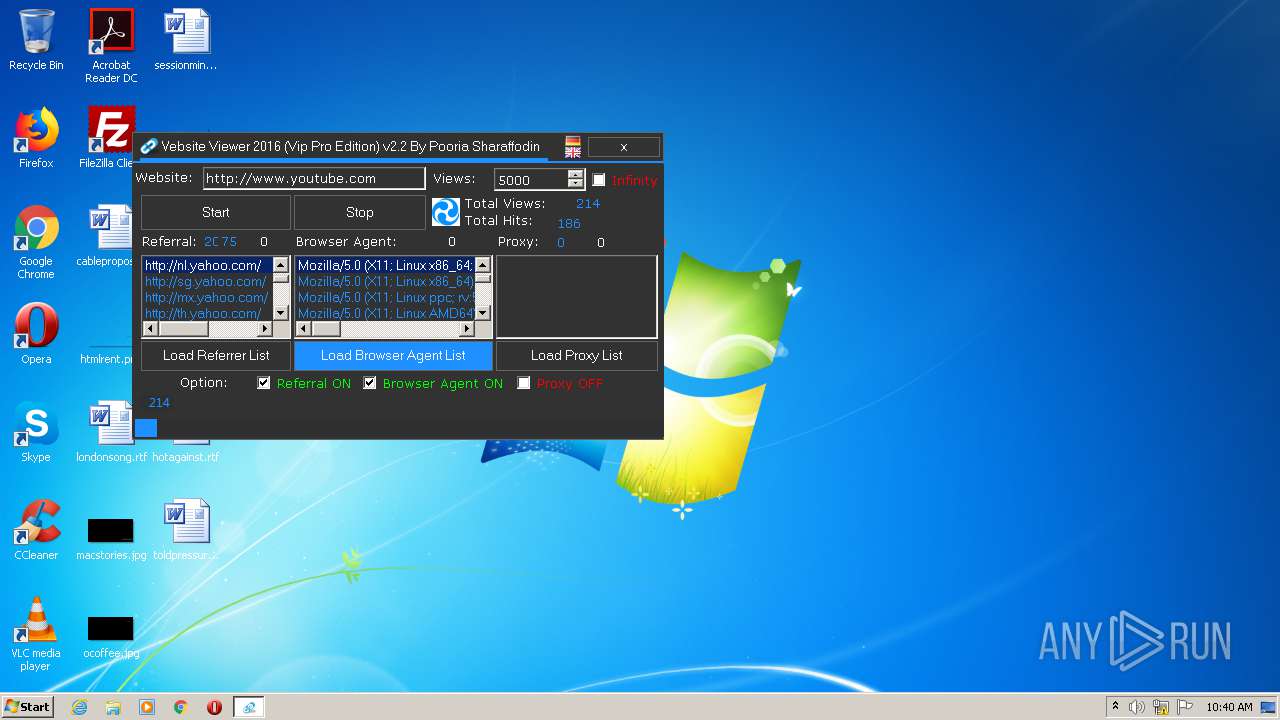Viewport: 1280px width, 720px height.
Task: Click the Action Center flag tray icon
Action: tap(1185, 707)
